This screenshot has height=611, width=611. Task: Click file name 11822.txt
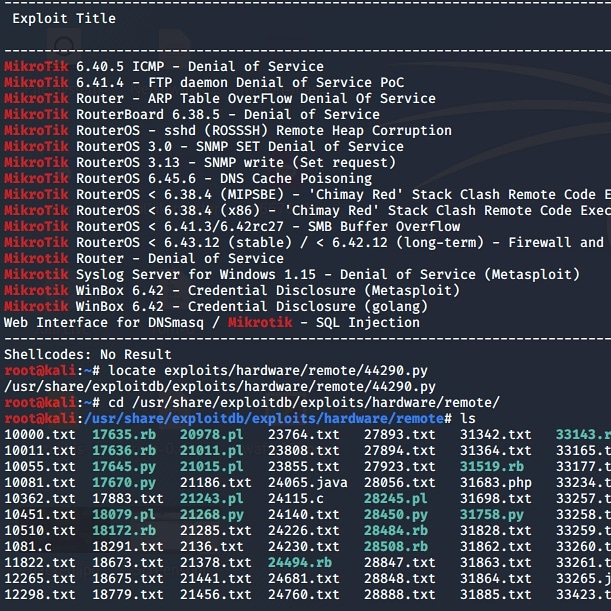(x=40, y=562)
